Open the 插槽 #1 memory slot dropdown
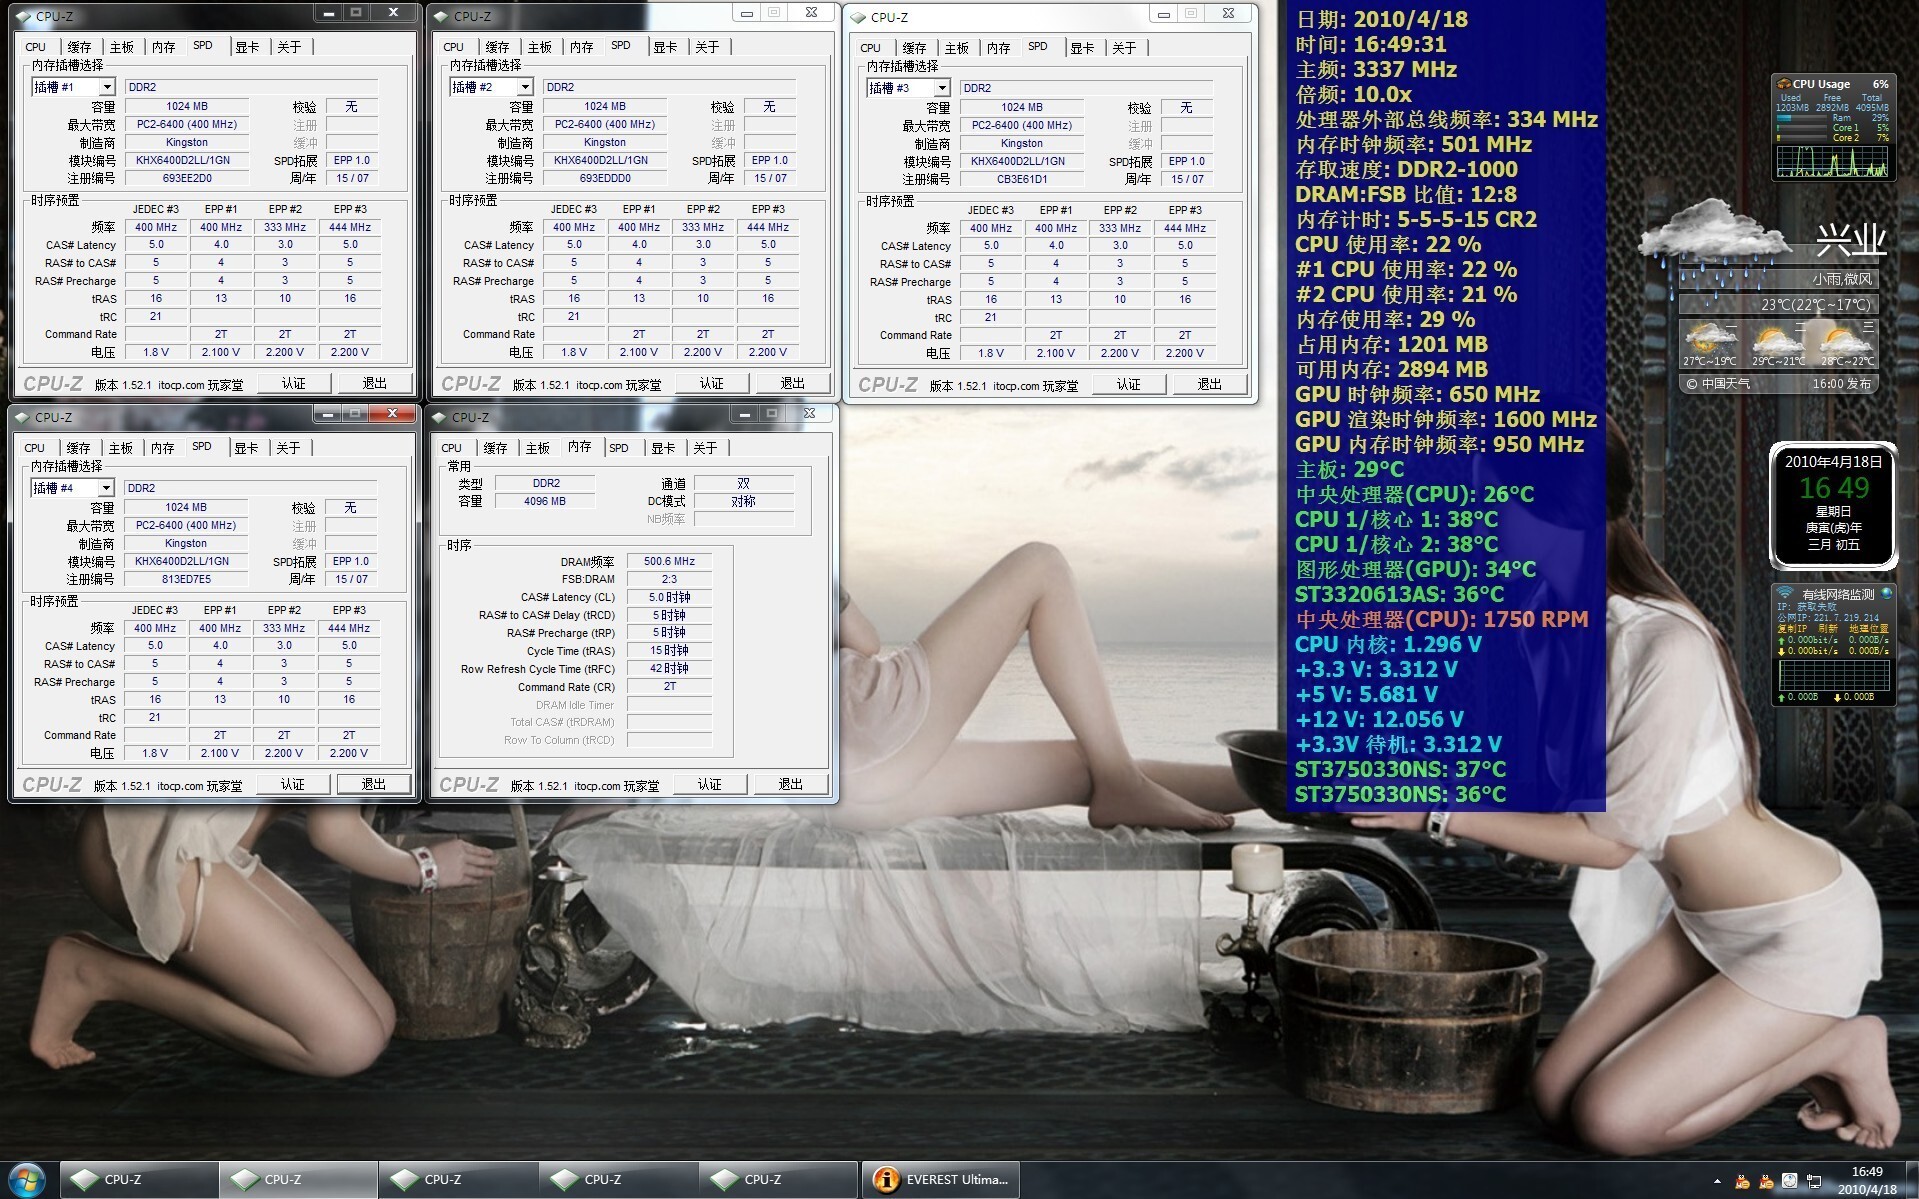The width and height of the screenshot is (1919, 1199). coord(106,87)
